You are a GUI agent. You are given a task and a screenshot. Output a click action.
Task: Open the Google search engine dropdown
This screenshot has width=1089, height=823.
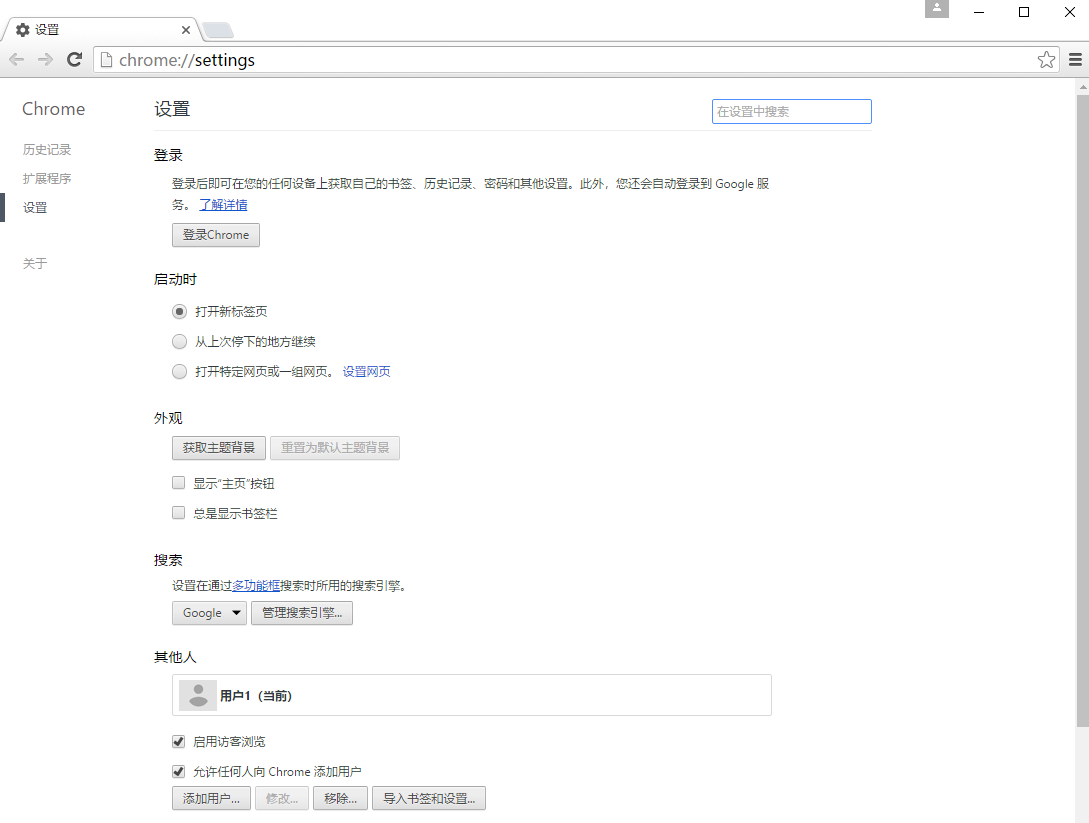click(209, 612)
